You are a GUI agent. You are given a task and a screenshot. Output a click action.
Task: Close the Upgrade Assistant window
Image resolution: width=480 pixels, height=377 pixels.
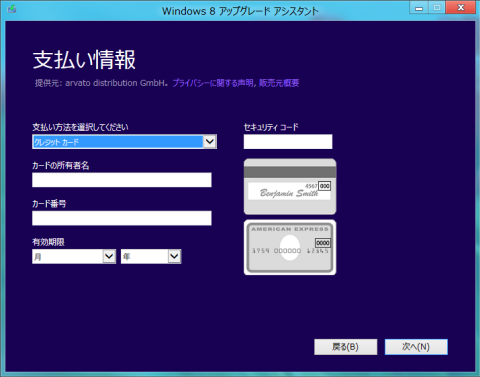coord(461,7)
